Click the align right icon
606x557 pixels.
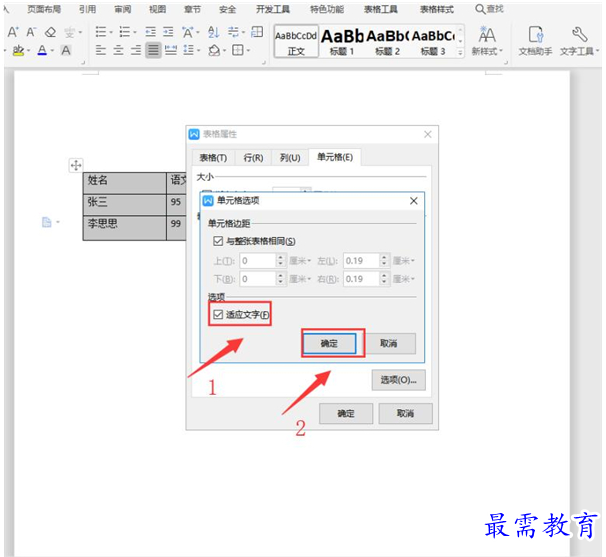[x=136, y=50]
